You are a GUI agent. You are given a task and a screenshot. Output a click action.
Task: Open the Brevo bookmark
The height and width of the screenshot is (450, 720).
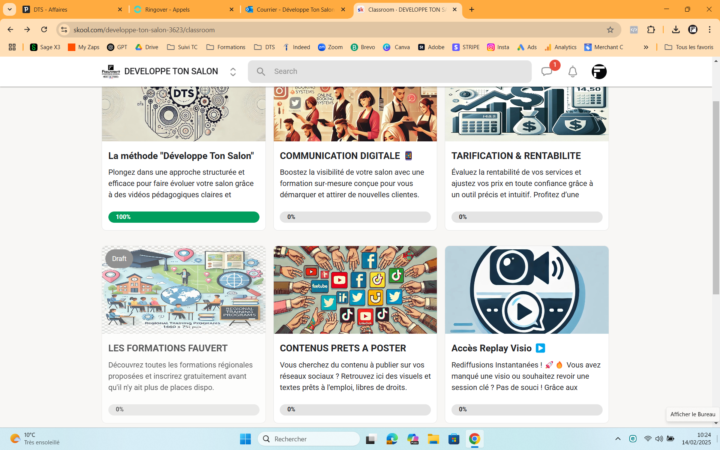click(x=363, y=47)
